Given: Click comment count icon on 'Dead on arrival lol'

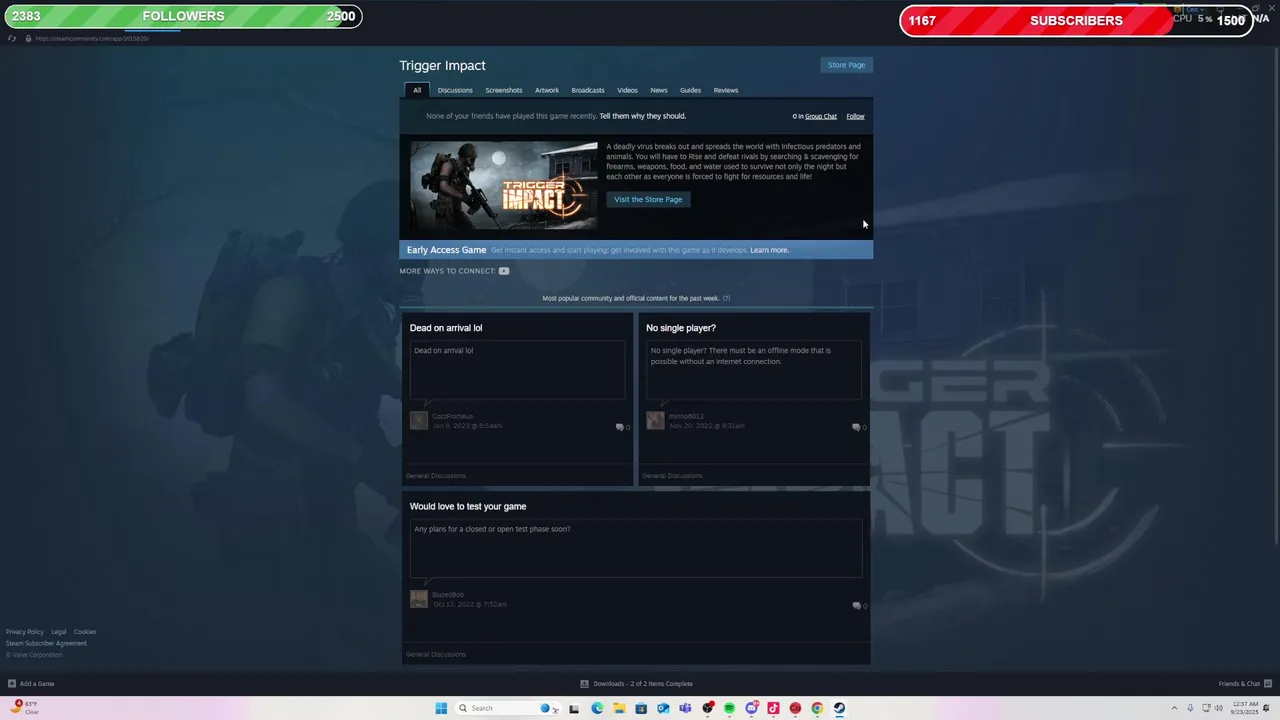Looking at the screenshot, I should coord(620,427).
